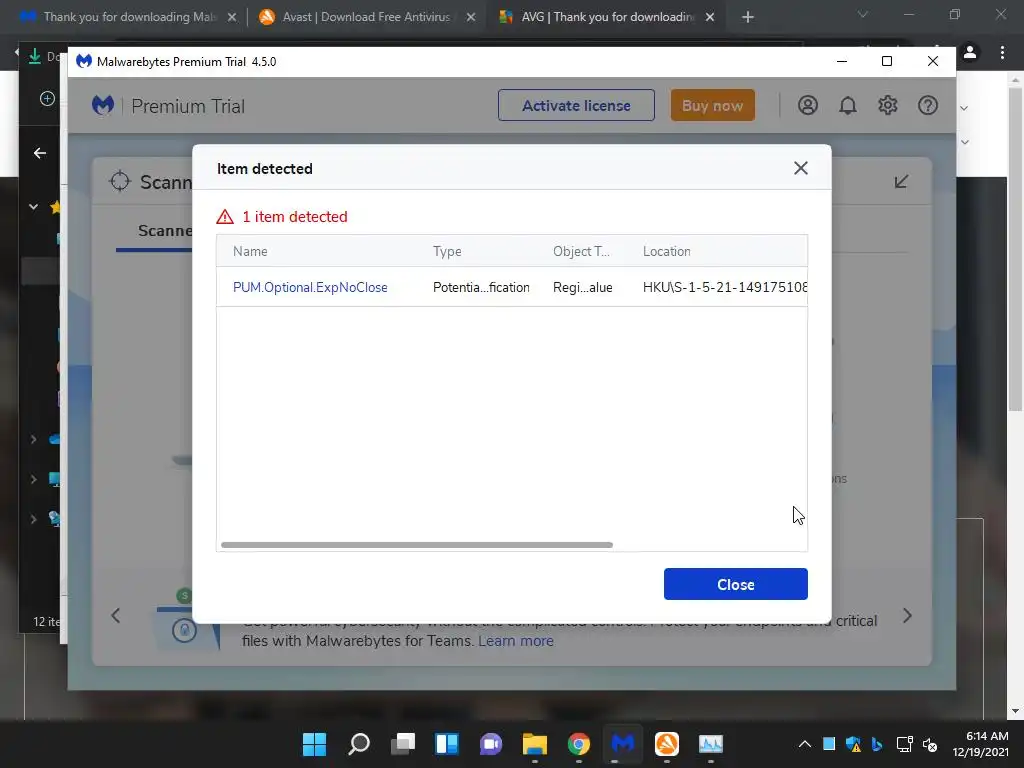Open Malwarebytes notifications bell

[848, 105]
